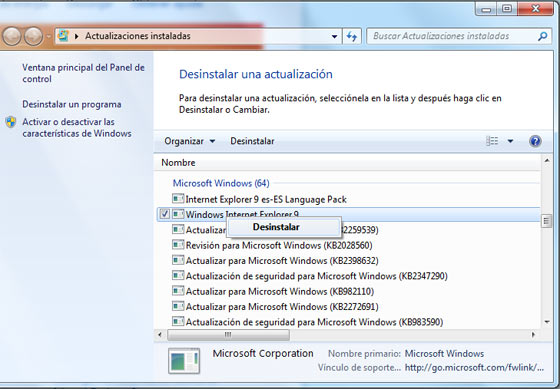Select Revisión para Microsoft Windows (KB2028560)
This screenshot has height=389, width=560.
point(279,245)
